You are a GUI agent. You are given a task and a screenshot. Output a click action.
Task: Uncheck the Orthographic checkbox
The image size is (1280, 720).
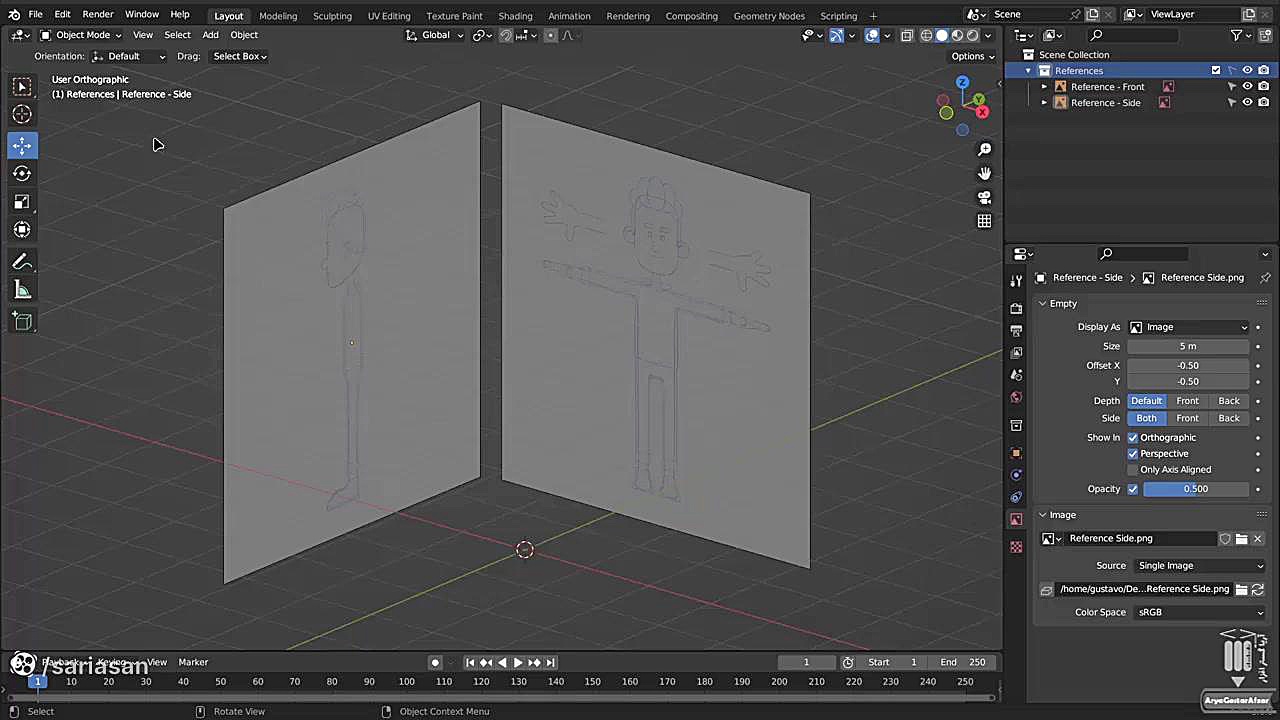(x=1133, y=438)
